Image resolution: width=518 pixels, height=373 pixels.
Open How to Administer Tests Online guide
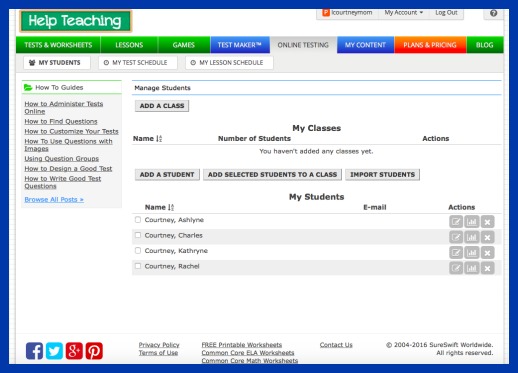point(64,108)
